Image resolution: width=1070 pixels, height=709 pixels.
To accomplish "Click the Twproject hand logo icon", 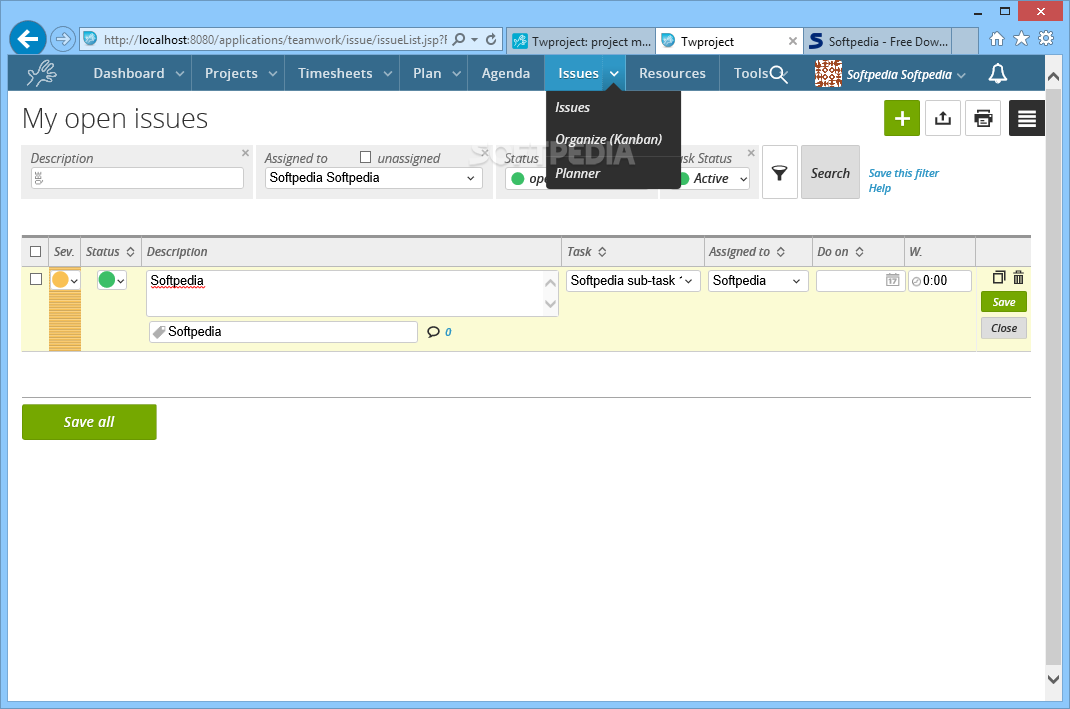I will [42, 73].
